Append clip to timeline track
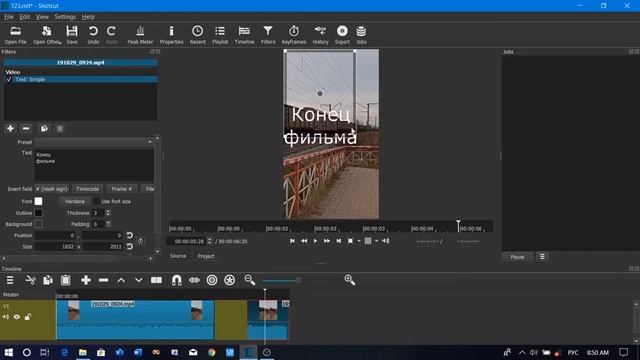The image size is (640, 360). coord(86,280)
